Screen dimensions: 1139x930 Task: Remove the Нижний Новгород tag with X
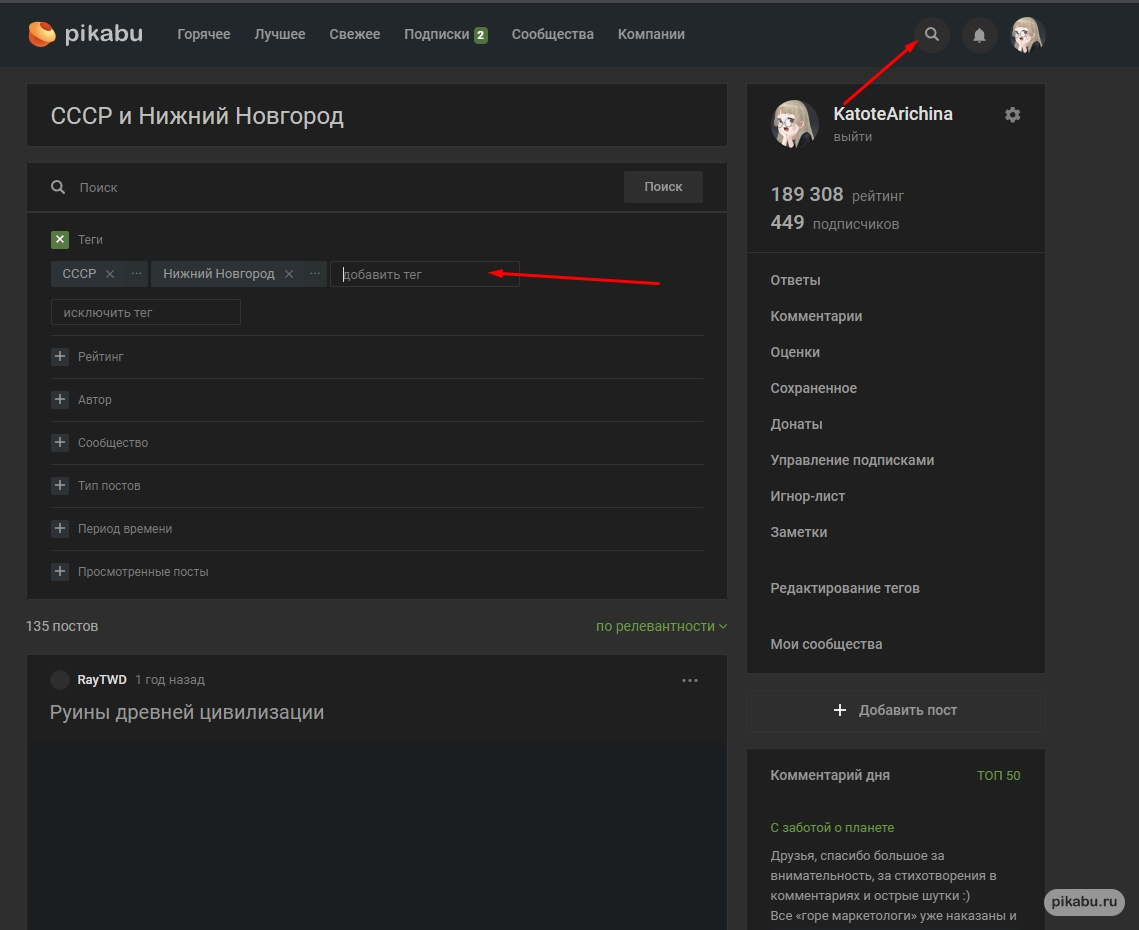tap(289, 274)
